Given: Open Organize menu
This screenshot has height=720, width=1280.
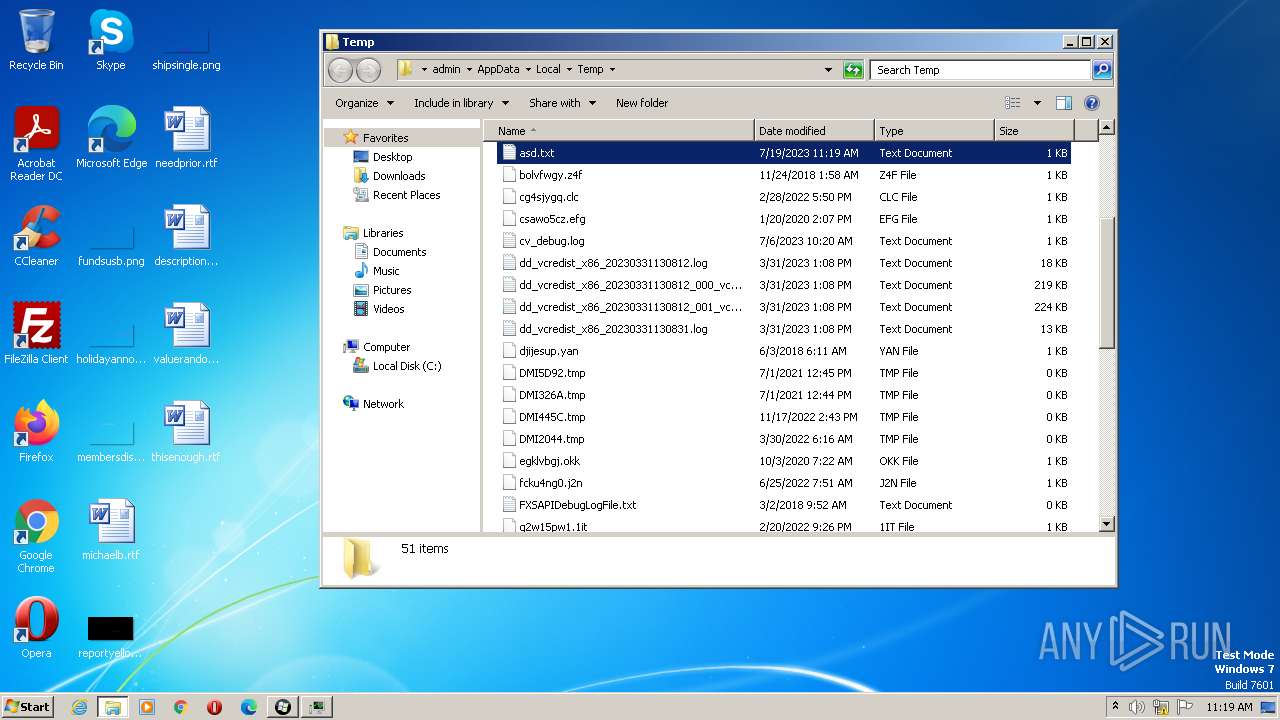Looking at the screenshot, I should click(365, 103).
